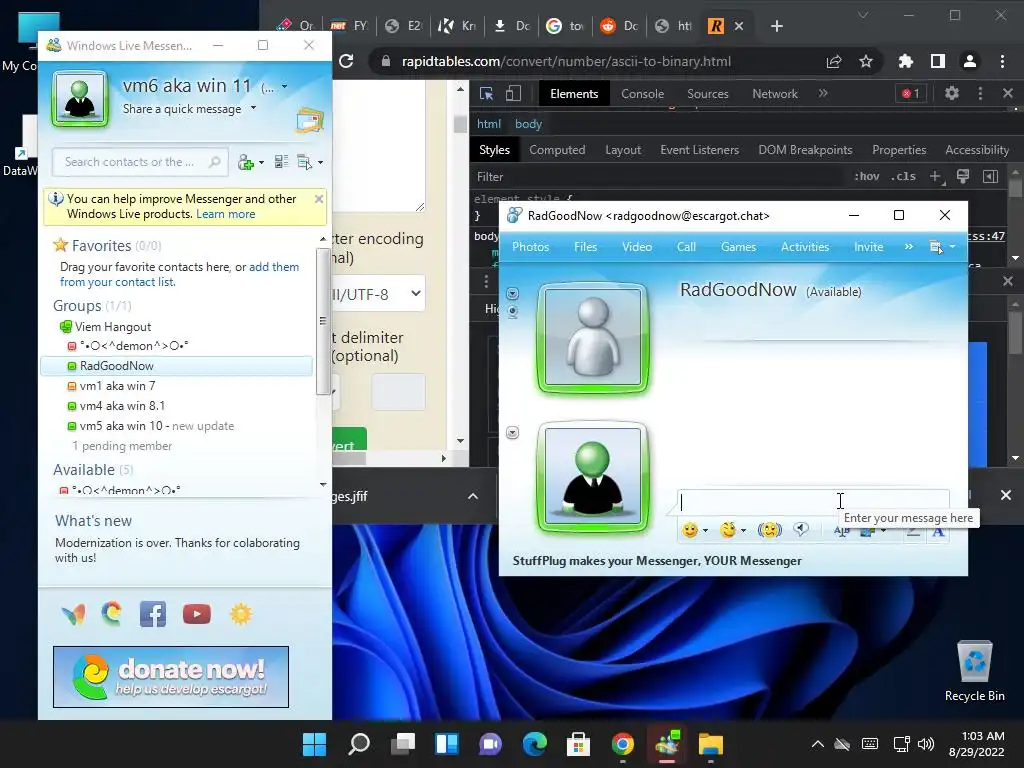Click share page icon in address bar

pos(833,61)
